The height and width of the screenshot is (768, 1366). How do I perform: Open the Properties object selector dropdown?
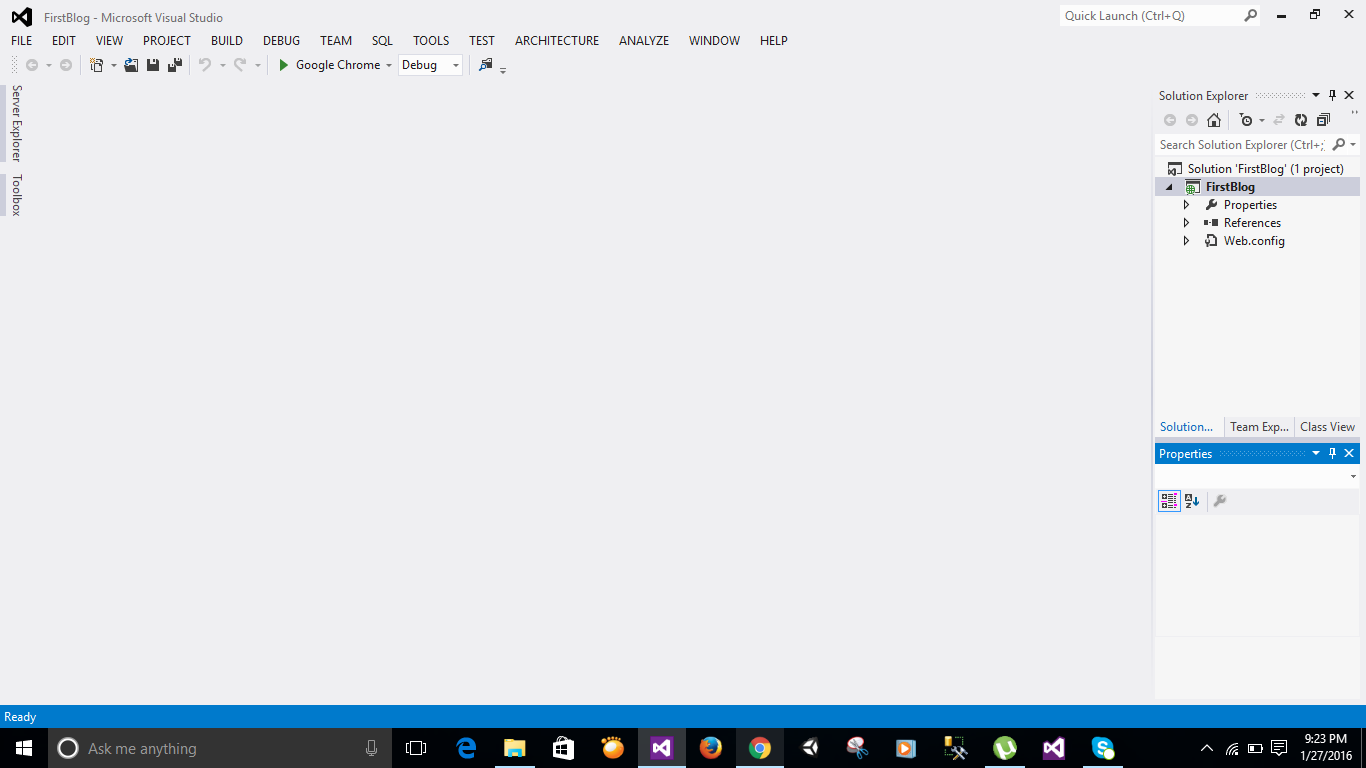tap(1353, 478)
